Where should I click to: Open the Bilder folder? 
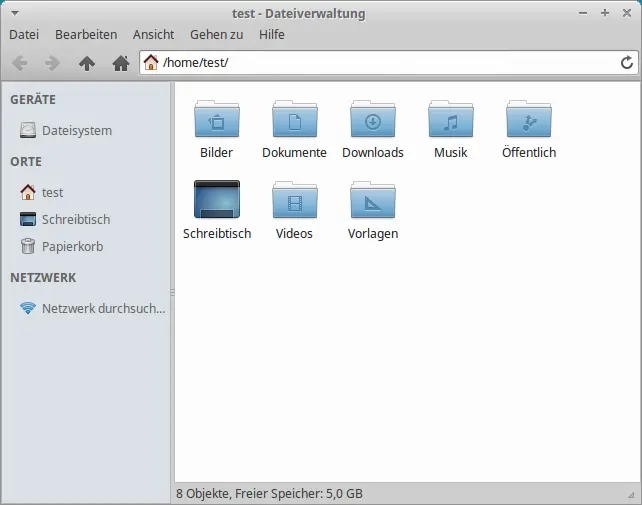[x=216, y=120]
